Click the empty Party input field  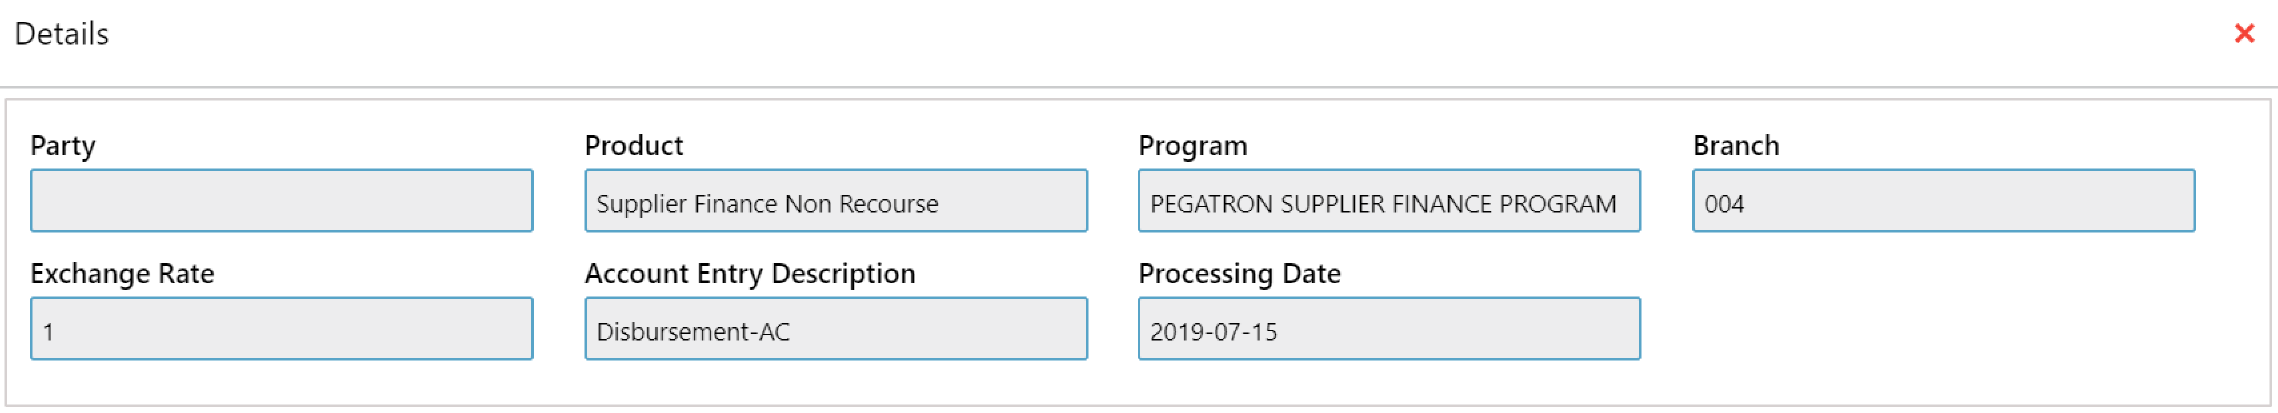click(x=281, y=201)
